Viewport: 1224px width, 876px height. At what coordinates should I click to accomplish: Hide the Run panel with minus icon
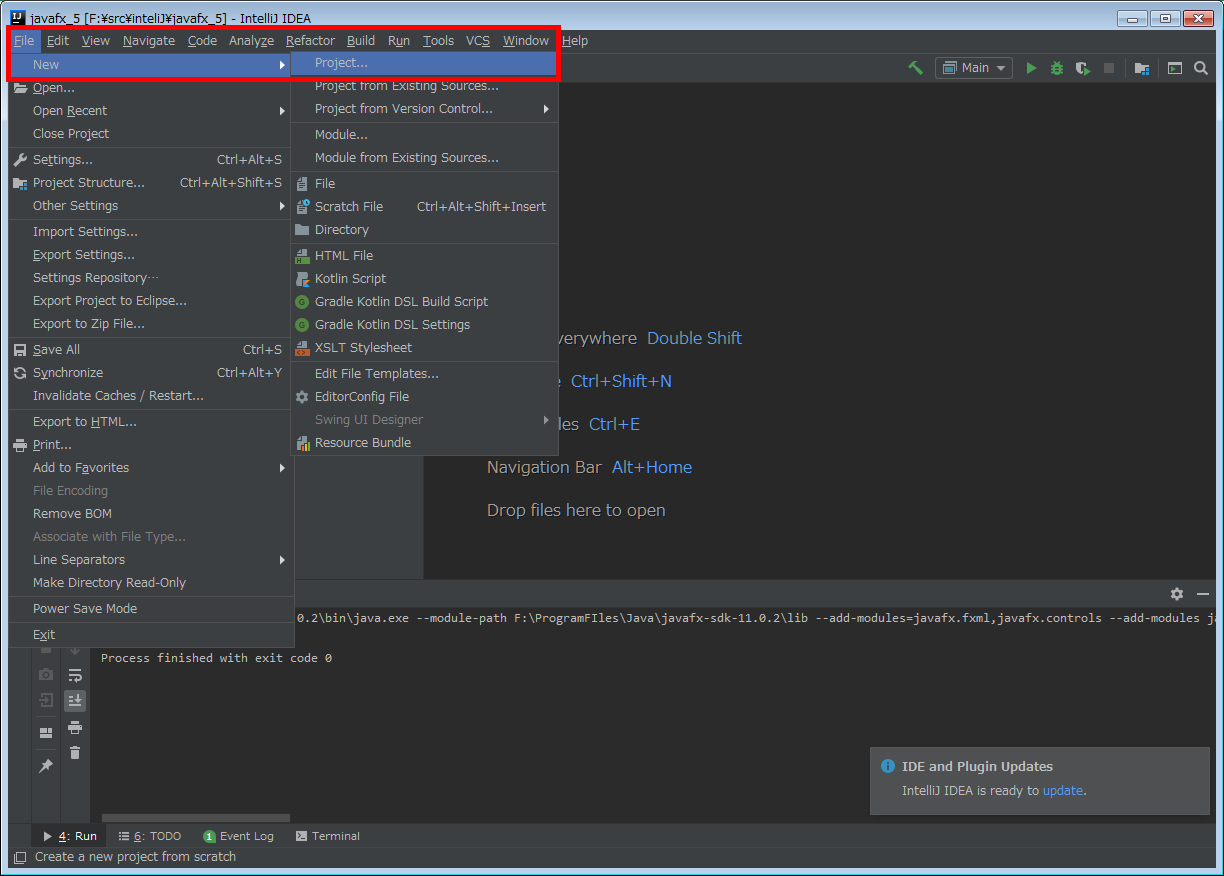1202,593
